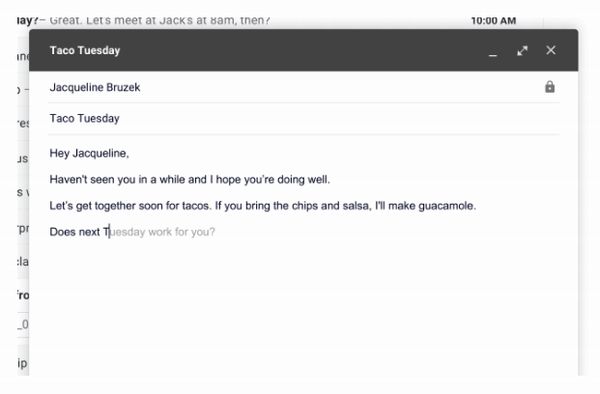Place the cursor after 'Does next T'
The width and height of the screenshot is (600, 394).
tap(109, 232)
